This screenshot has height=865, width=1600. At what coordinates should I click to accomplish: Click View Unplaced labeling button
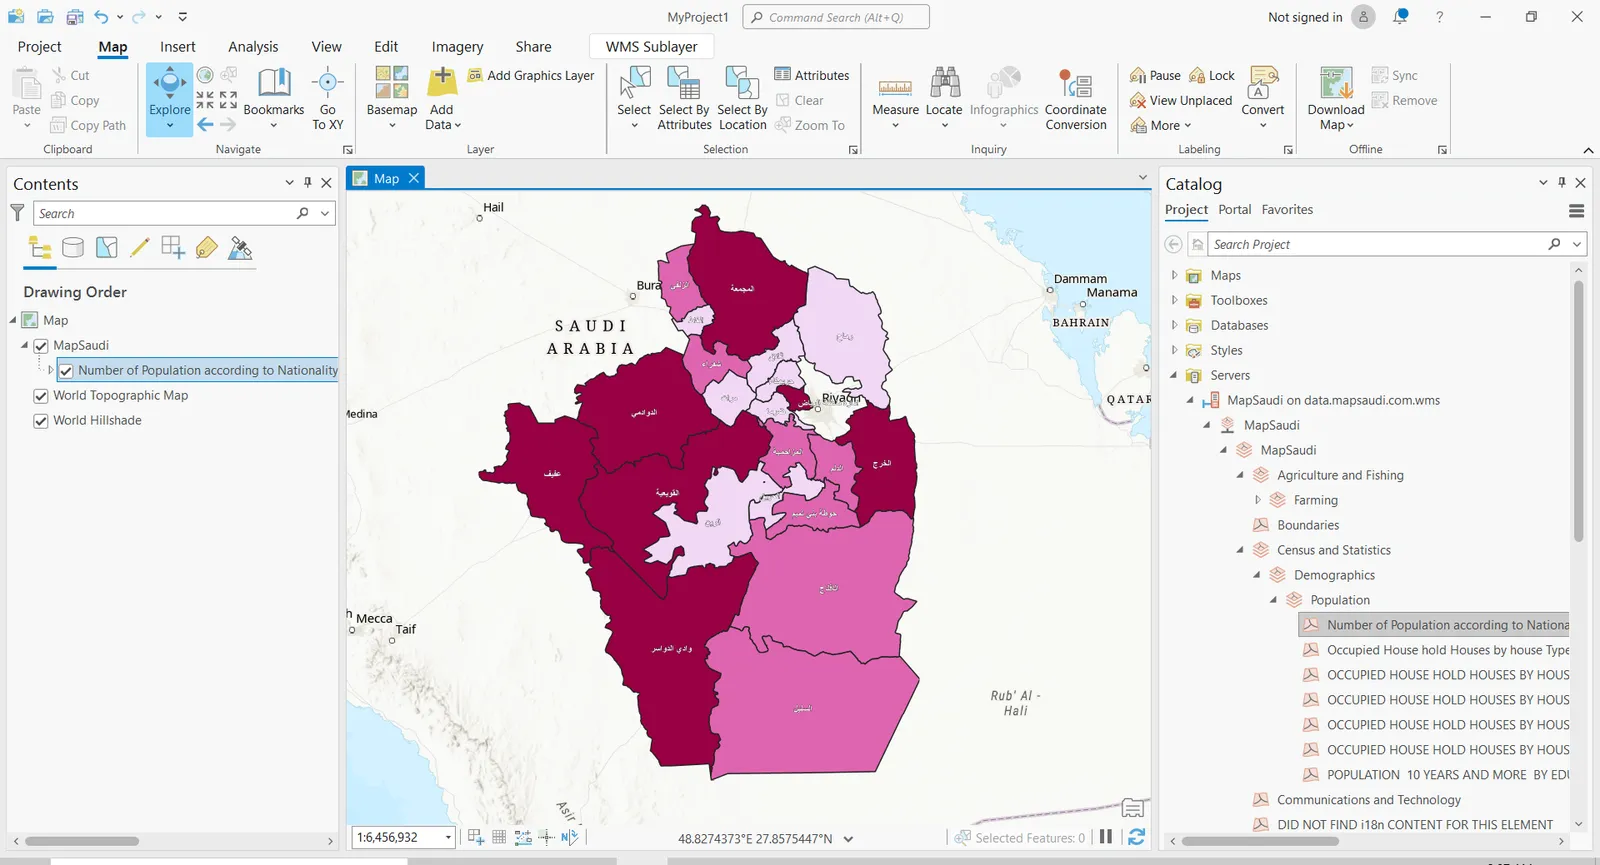point(1181,101)
